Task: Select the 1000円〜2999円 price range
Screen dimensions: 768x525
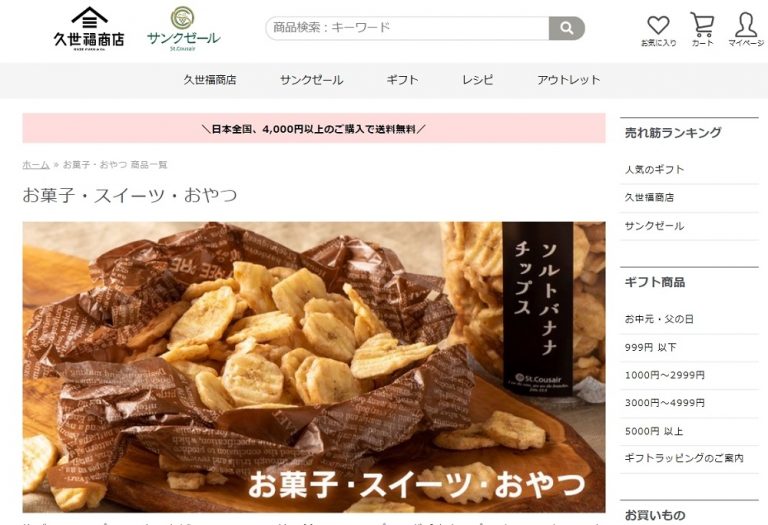Action: tap(665, 375)
